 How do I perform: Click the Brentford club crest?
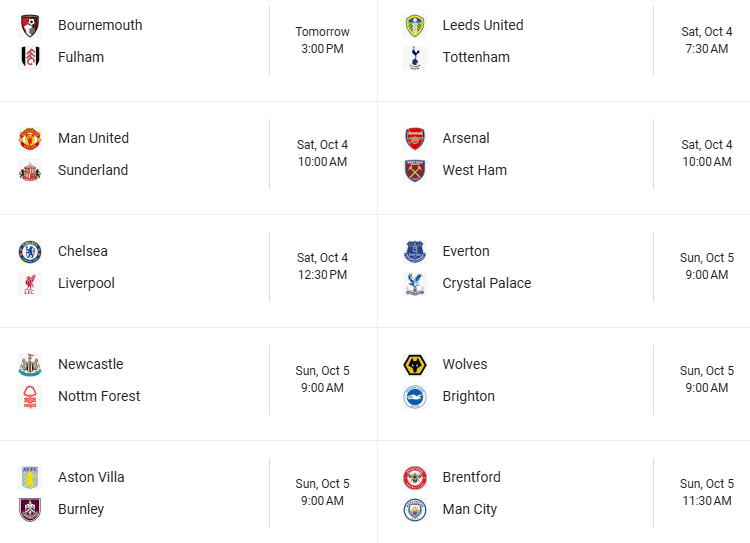pyautogui.click(x=415, y=478)
